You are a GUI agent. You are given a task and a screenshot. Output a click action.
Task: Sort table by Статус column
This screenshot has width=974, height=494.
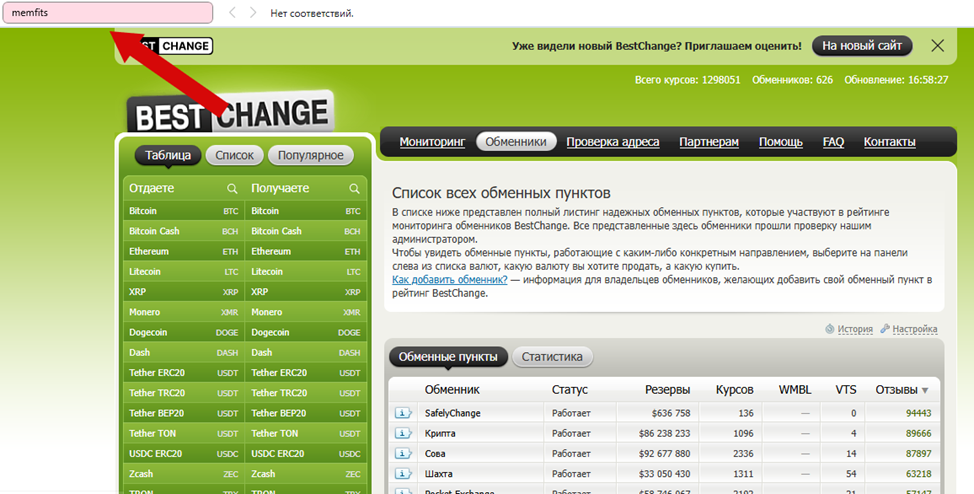[x=569, y=390]
